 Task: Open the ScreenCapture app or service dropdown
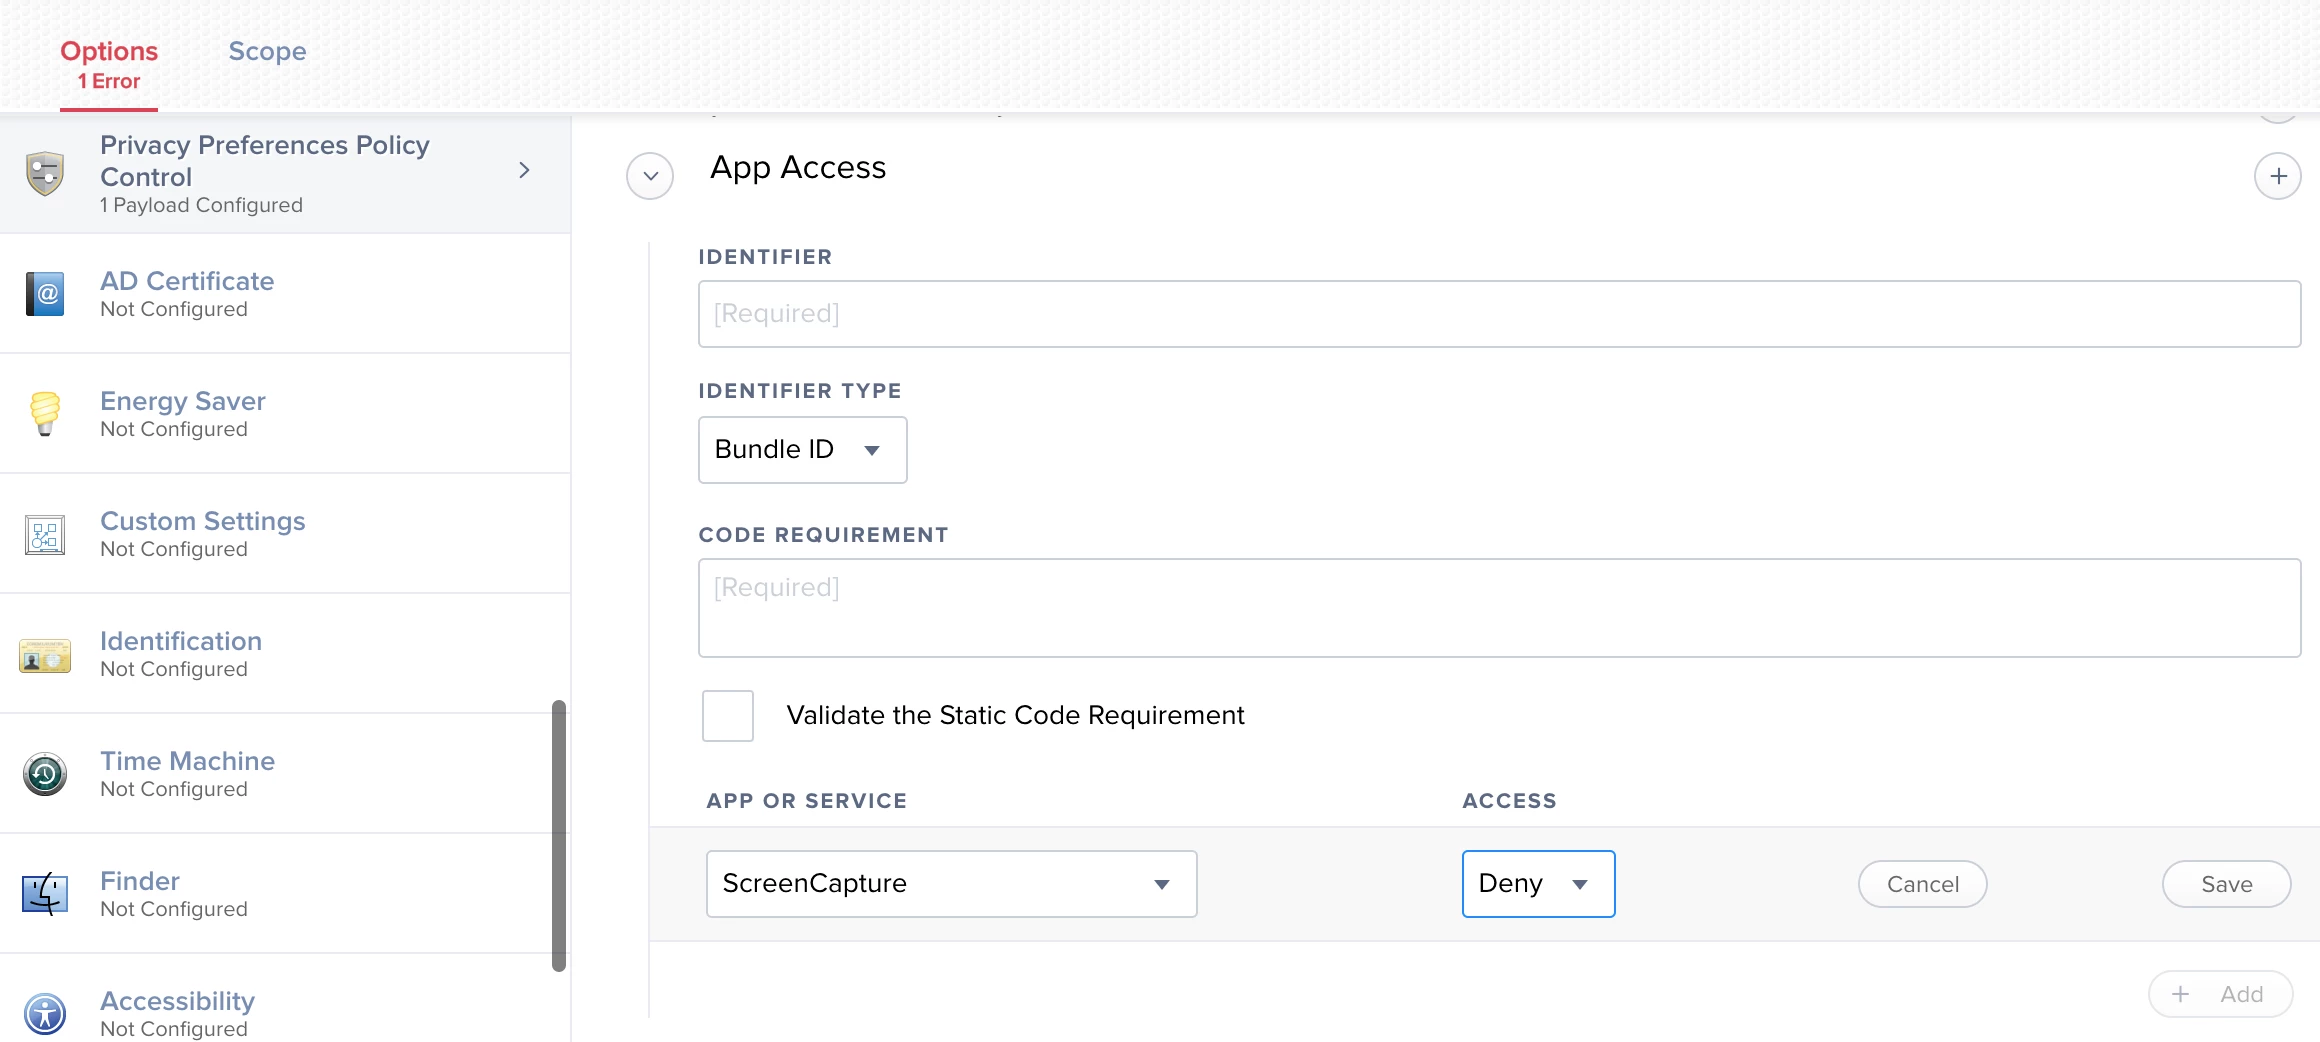[x=952, y=884]
